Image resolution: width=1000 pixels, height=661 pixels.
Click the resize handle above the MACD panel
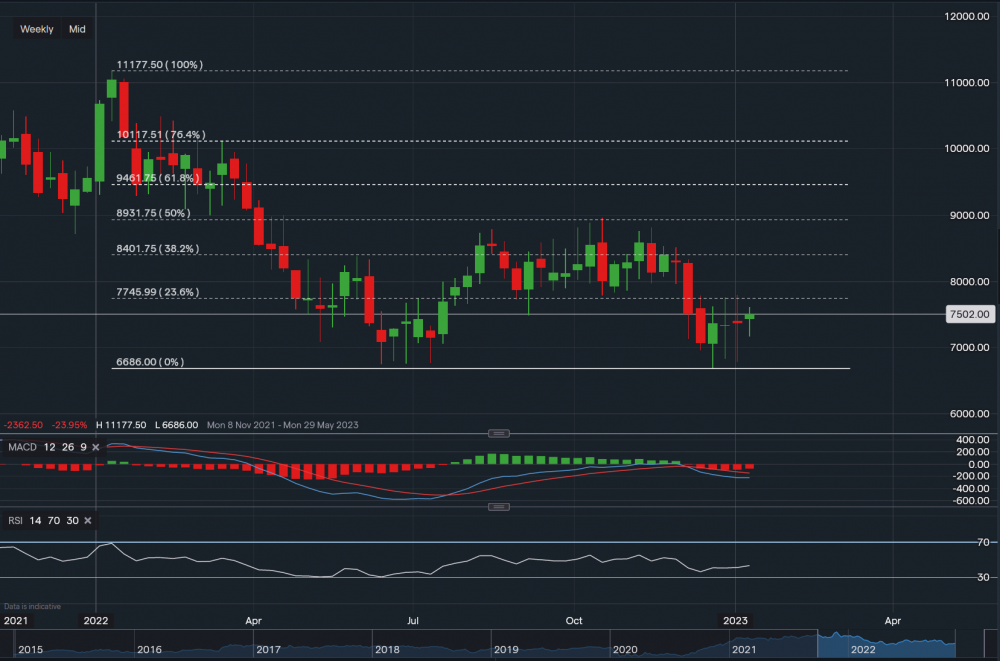coord(497,433)
